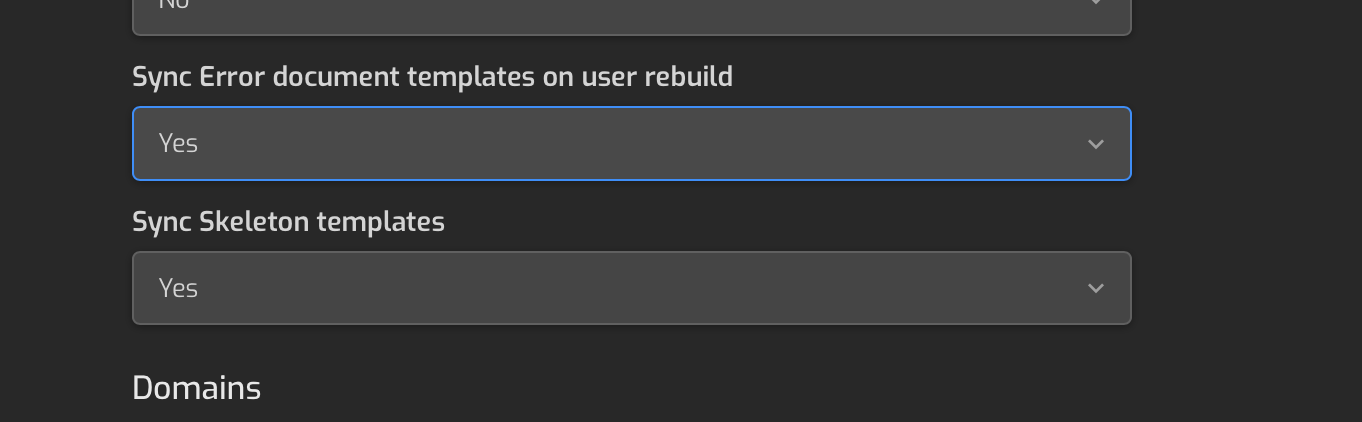Image resolution: width=1362 pixels, height=422 pixels.
Task: Change Sync Skeleton templates setting from Yes
Action: [x=631, y=288]
